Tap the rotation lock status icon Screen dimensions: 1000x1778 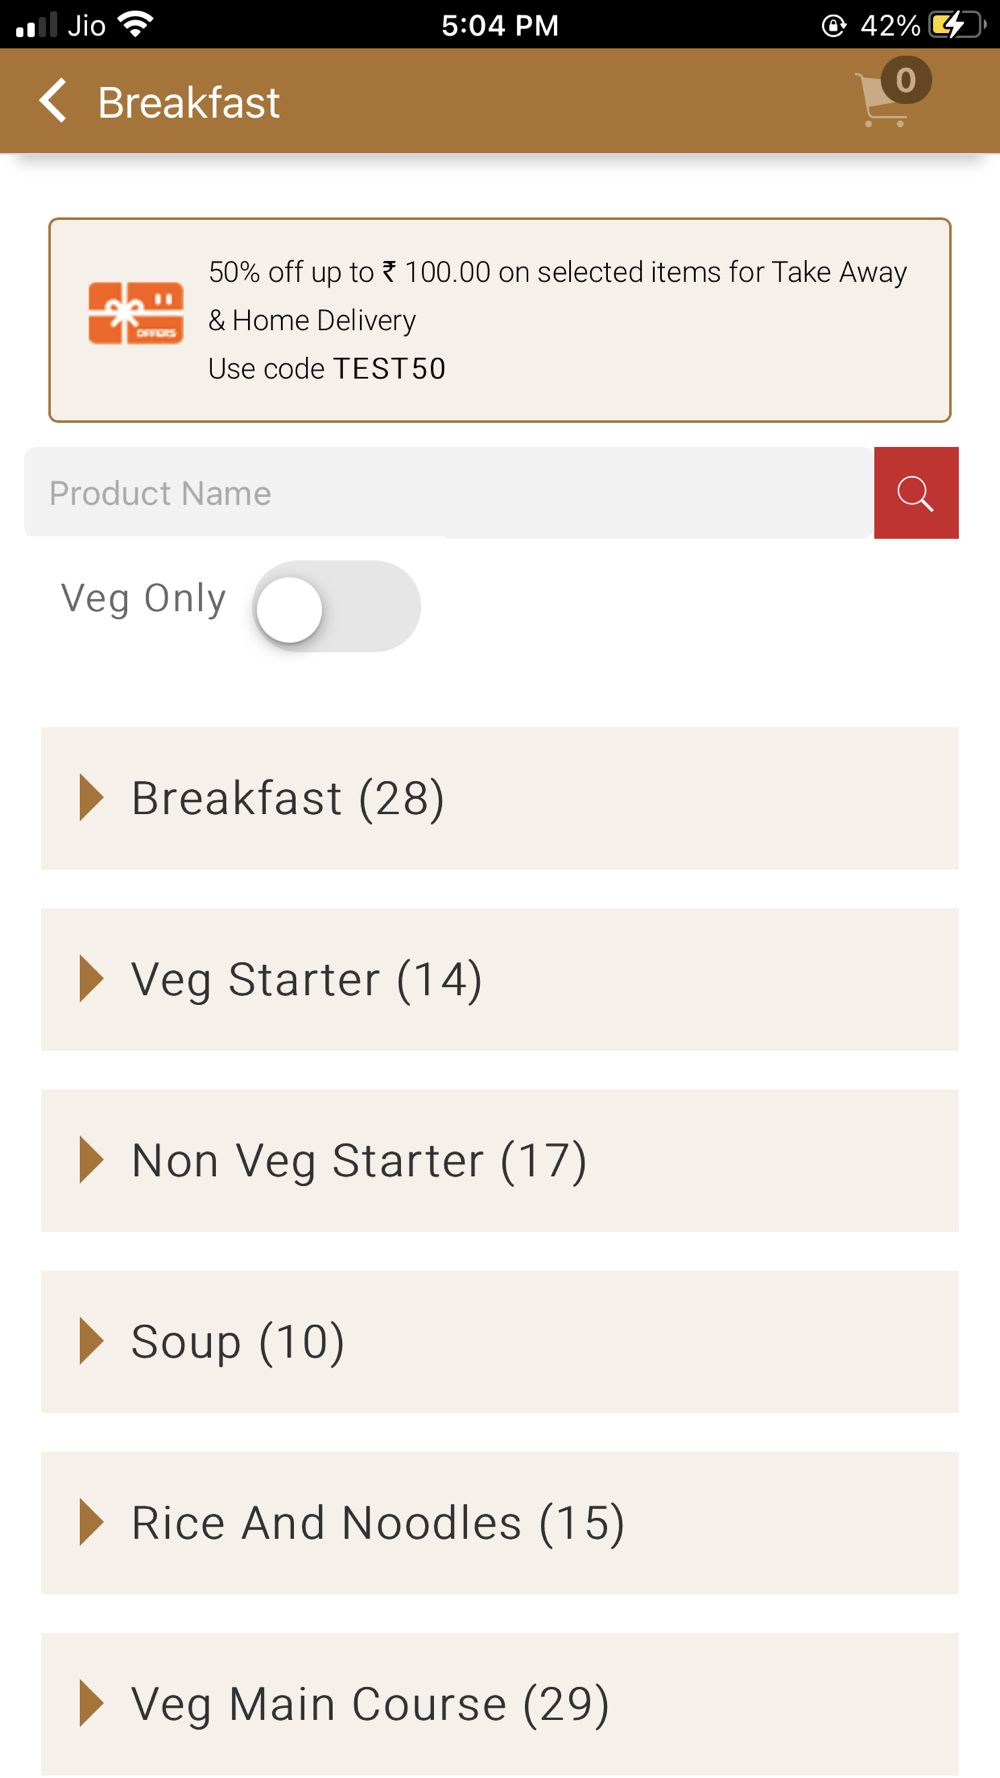[x=833, y=25]
